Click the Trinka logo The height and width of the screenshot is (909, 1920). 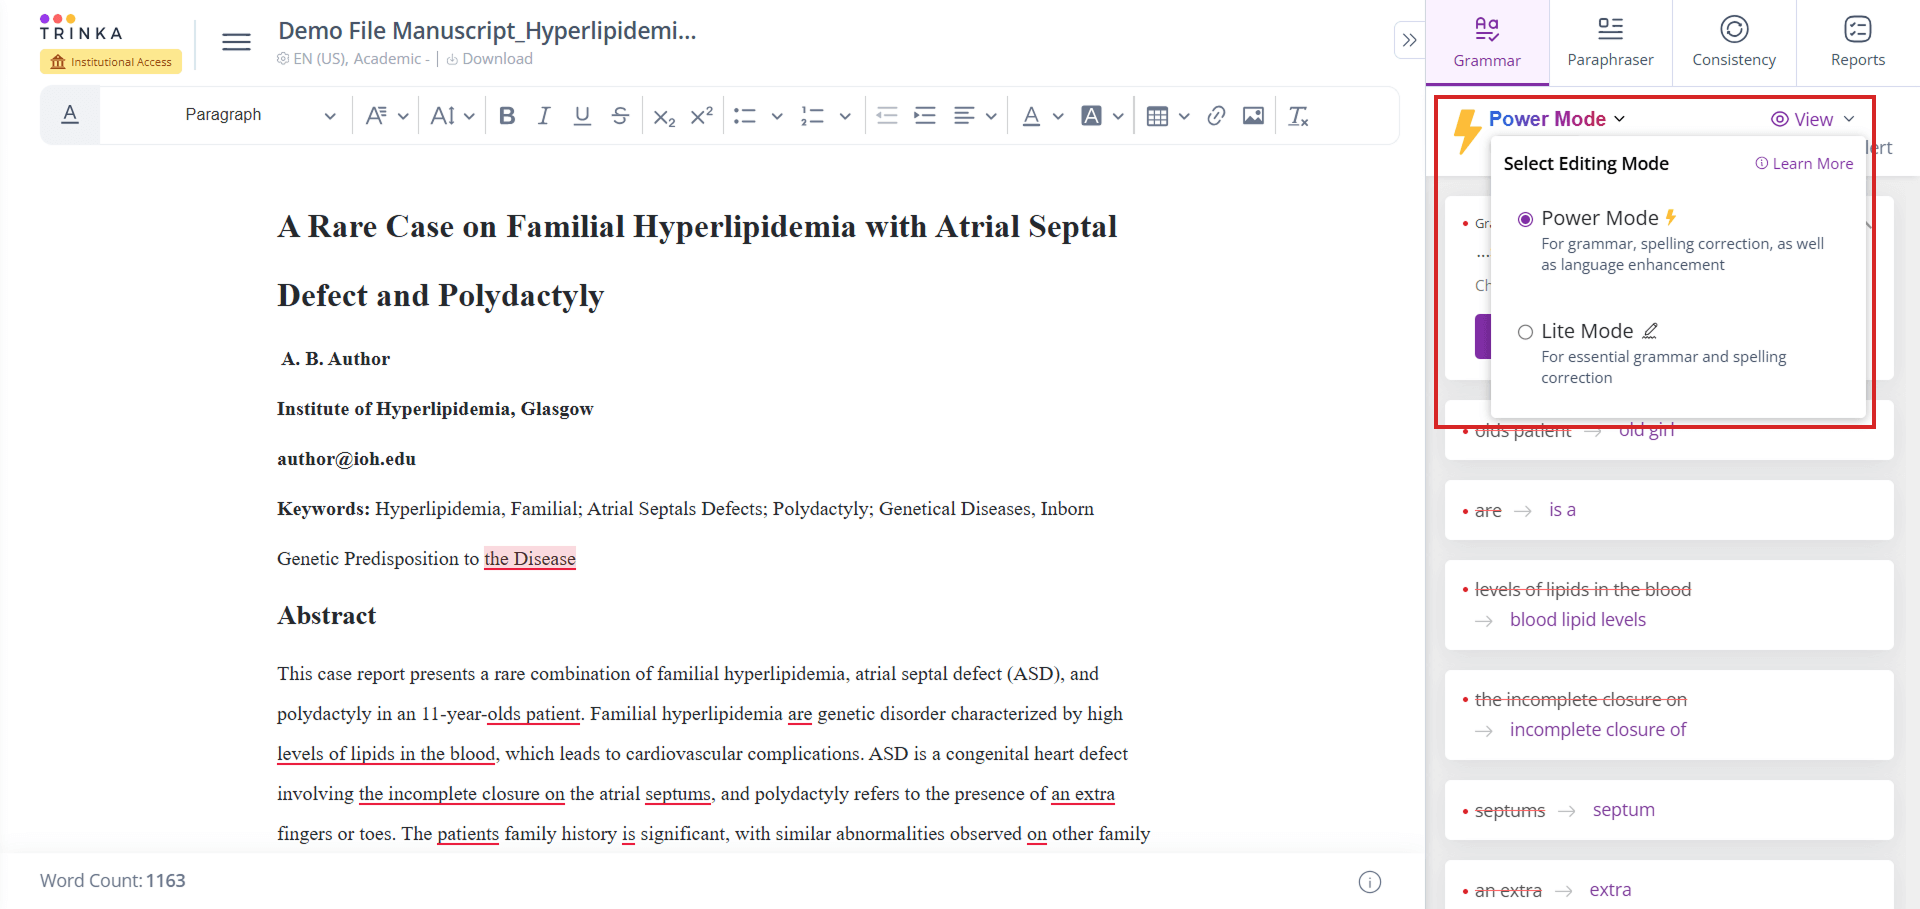tap(81, 27)
